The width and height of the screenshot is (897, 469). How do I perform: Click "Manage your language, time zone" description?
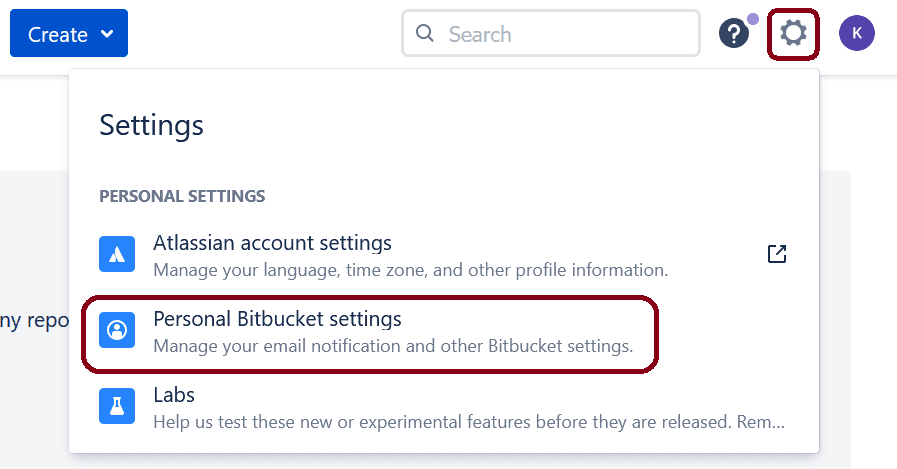pyautogui.click(x=410, y=270)
